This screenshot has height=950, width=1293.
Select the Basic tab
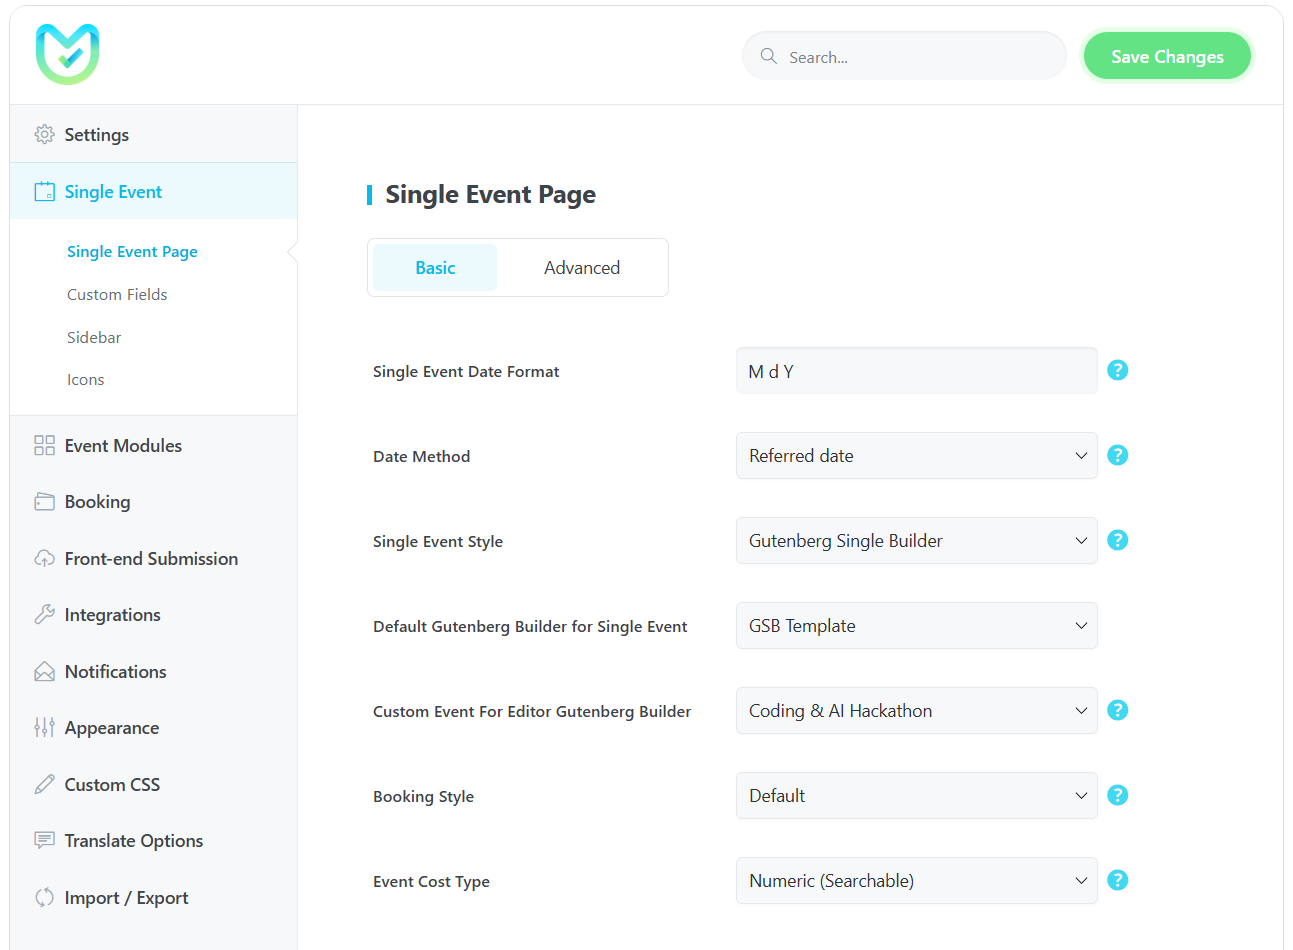434,267
